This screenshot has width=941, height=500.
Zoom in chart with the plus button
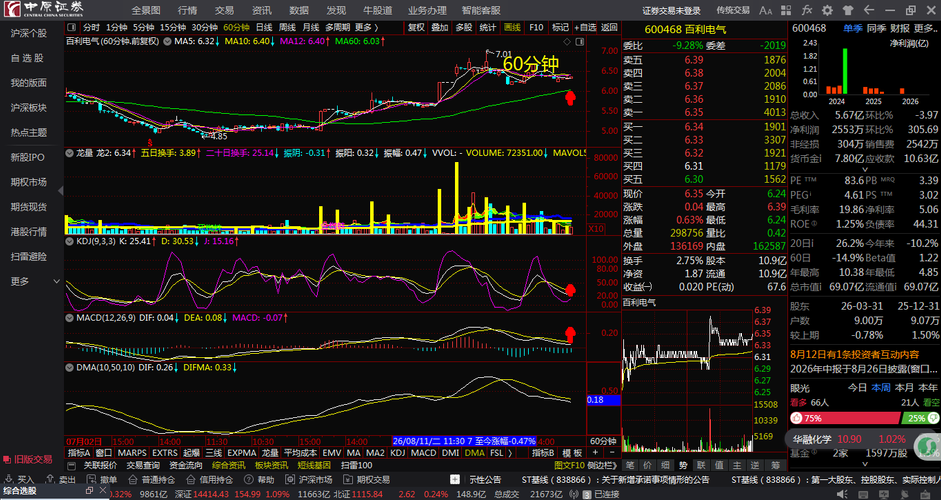[595, 453]
